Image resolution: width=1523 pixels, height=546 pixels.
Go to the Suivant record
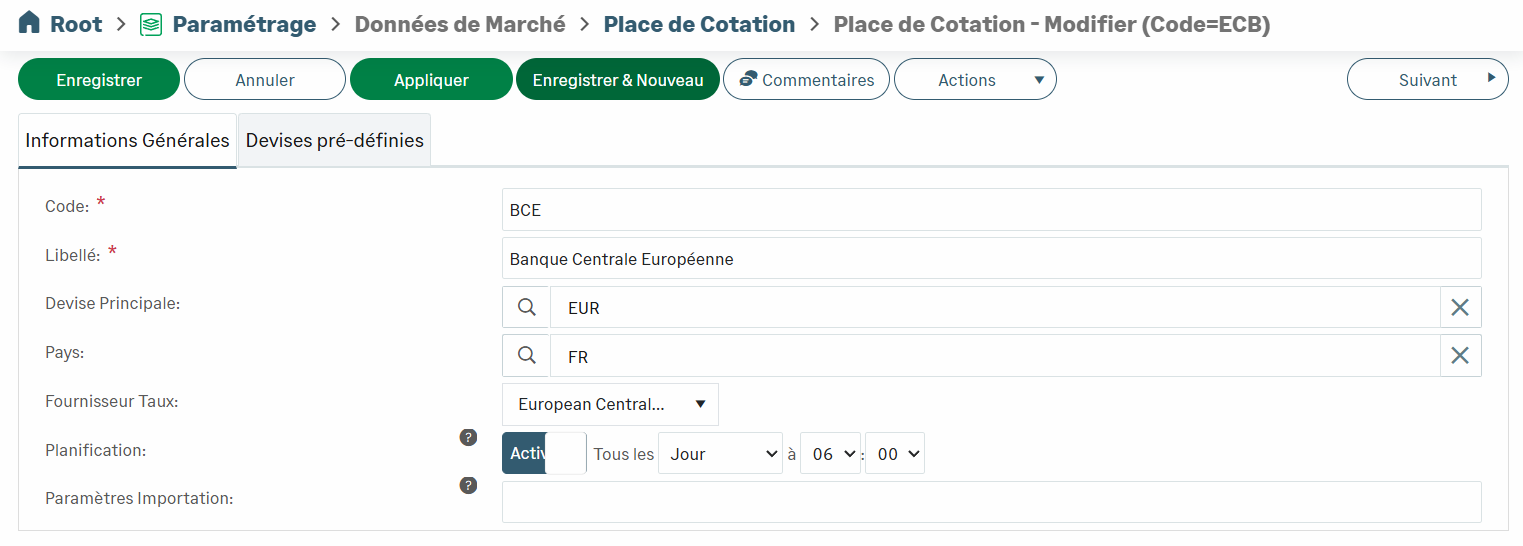(x=1427, y=80)
